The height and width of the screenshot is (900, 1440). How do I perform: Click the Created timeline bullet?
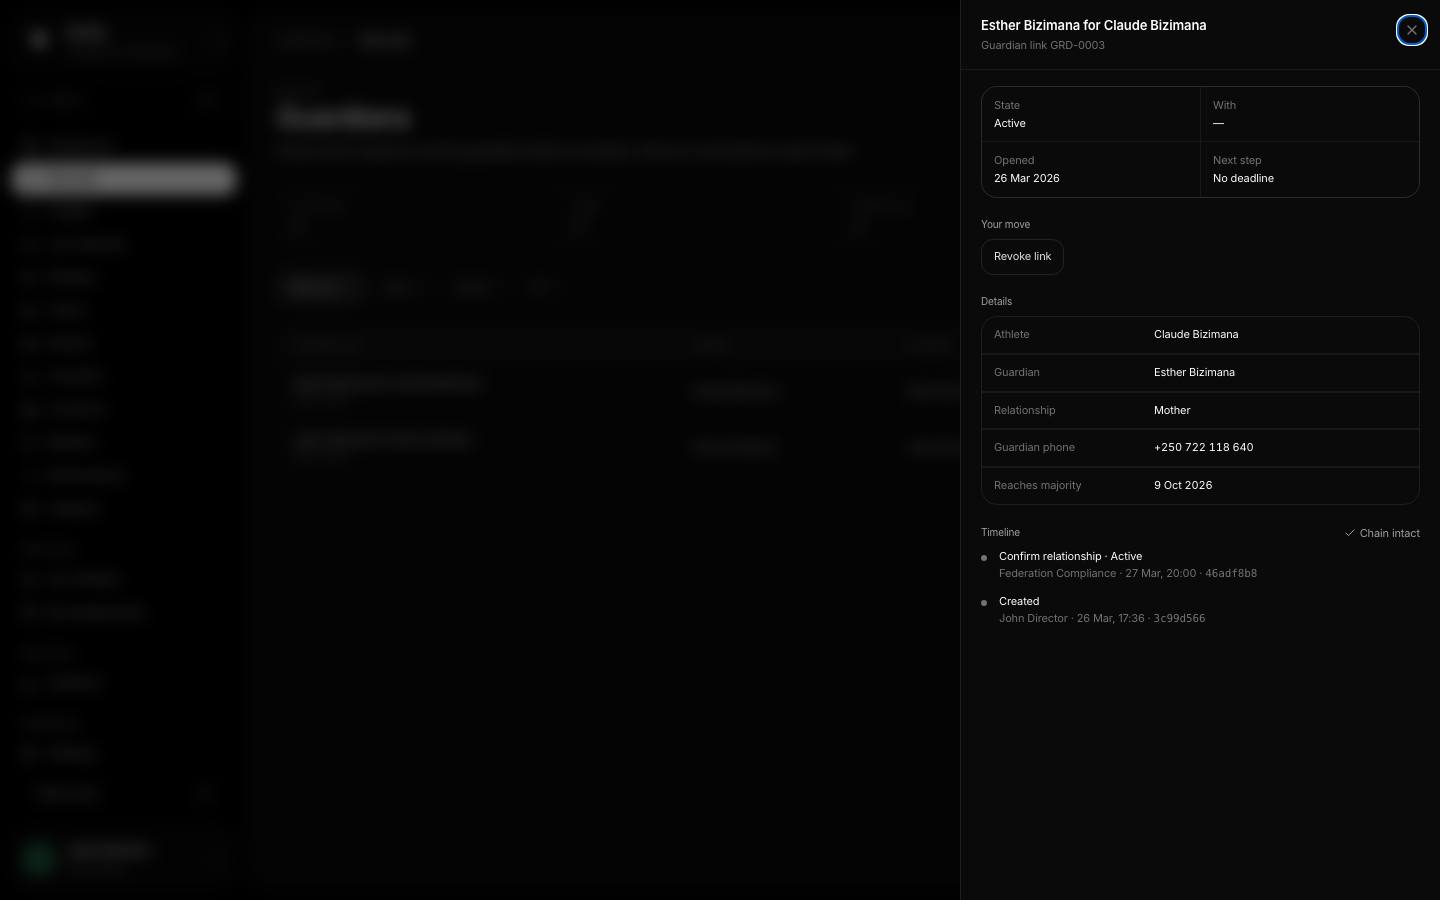click(984, 603)
